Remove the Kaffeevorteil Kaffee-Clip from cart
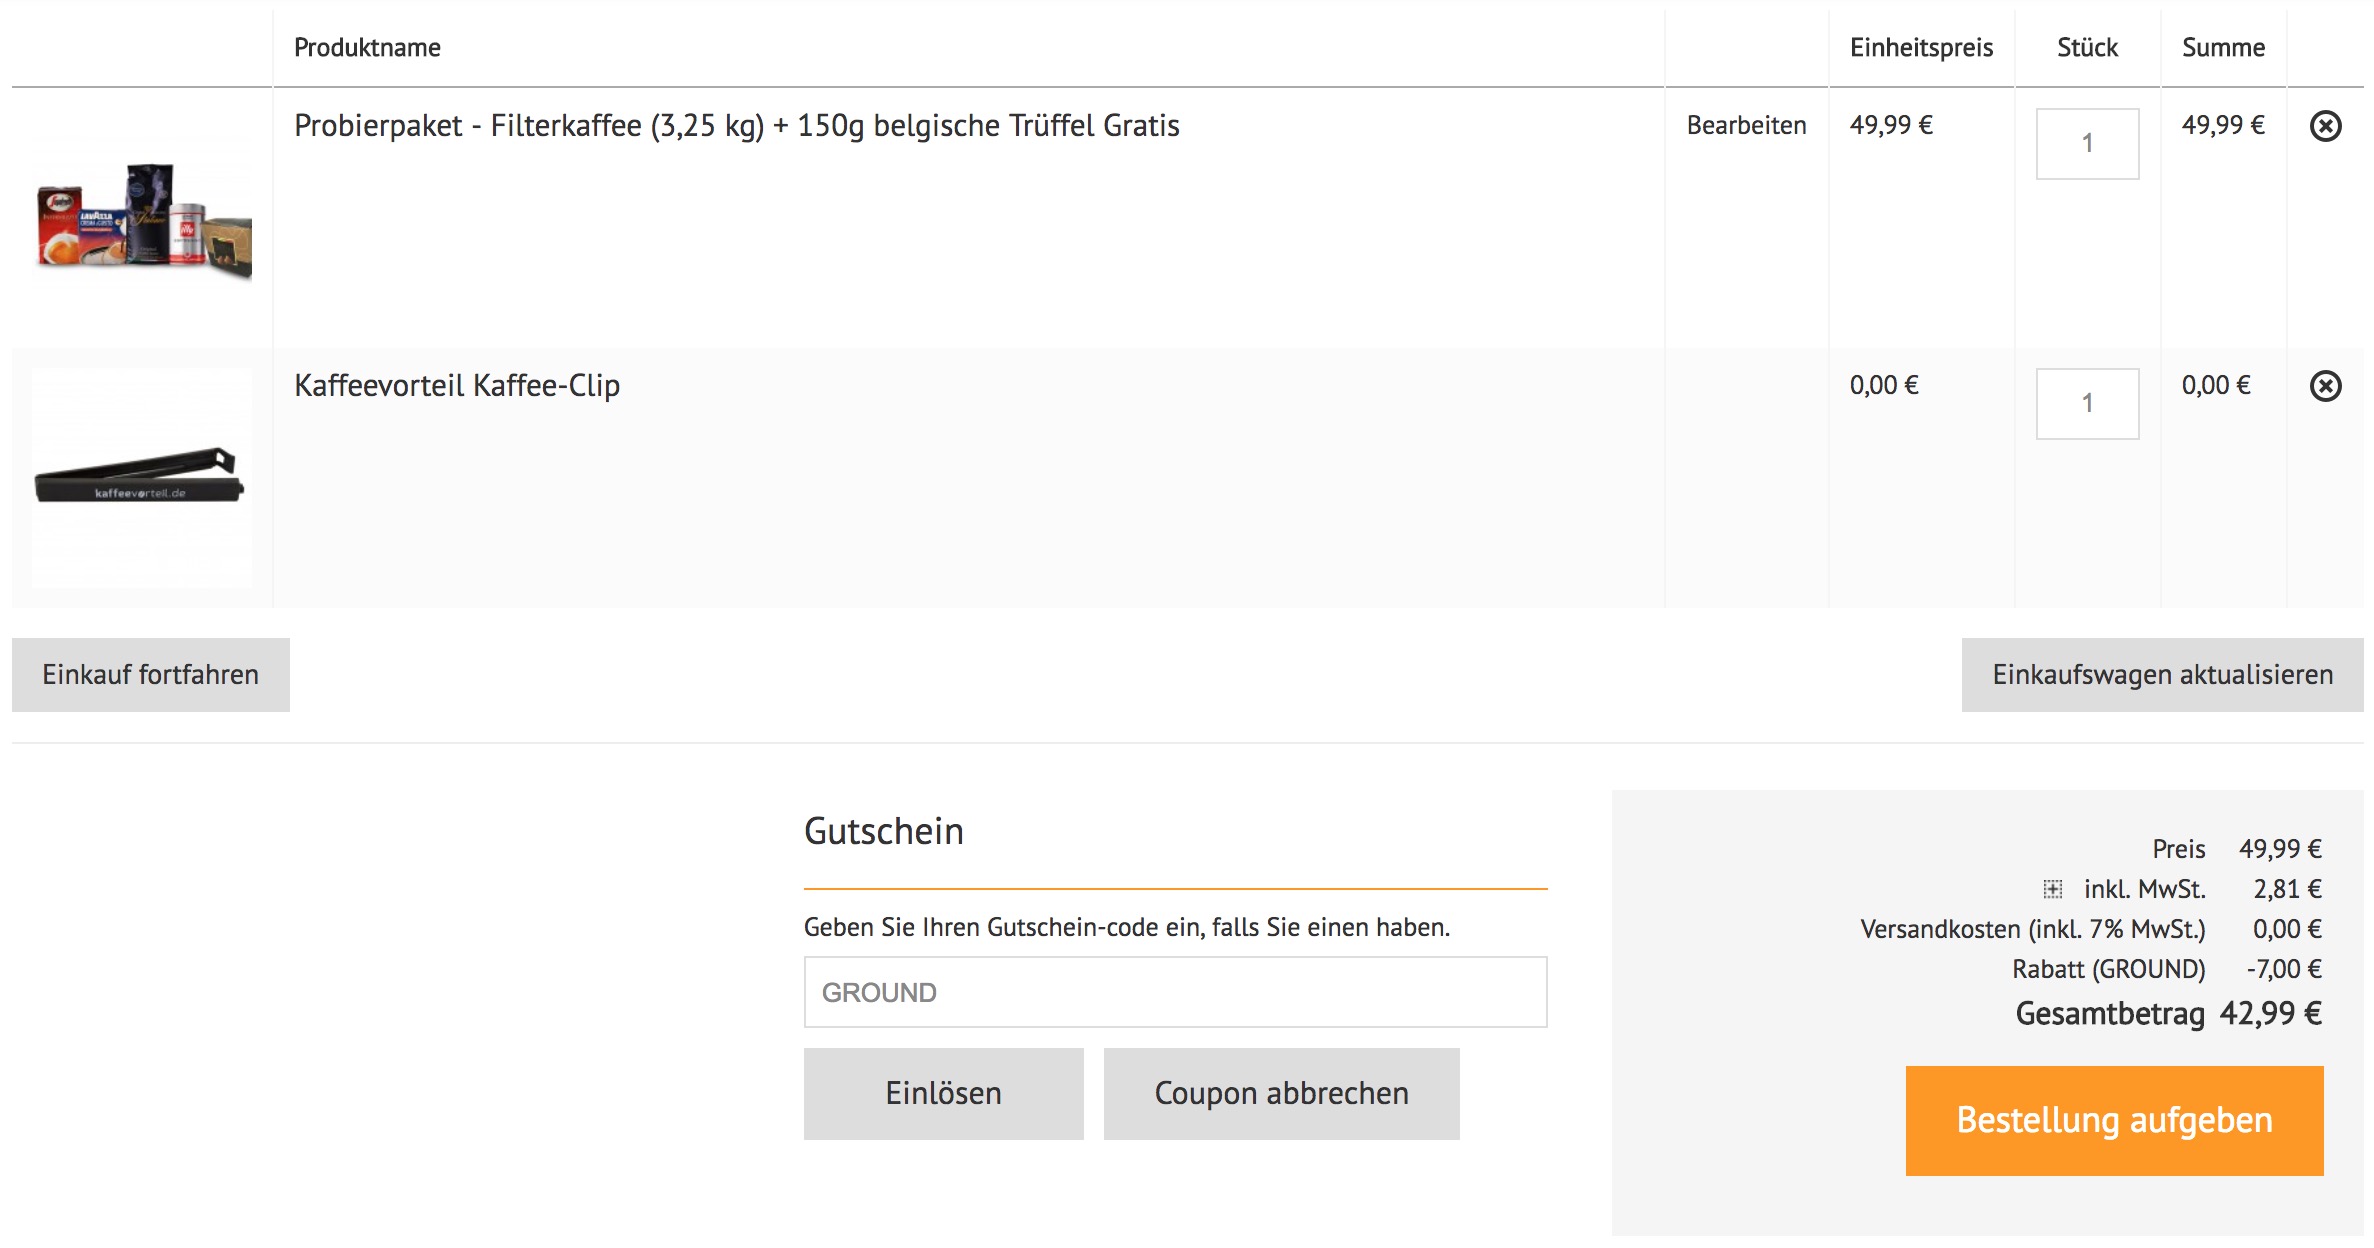 coord(2325,386)
